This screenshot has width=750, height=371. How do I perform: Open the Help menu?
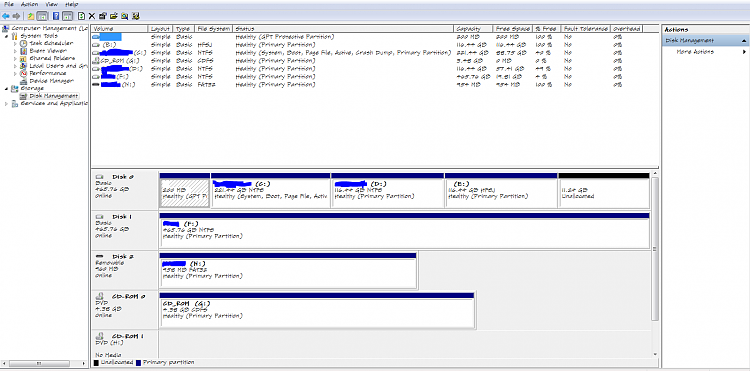[x=71, y=4]
